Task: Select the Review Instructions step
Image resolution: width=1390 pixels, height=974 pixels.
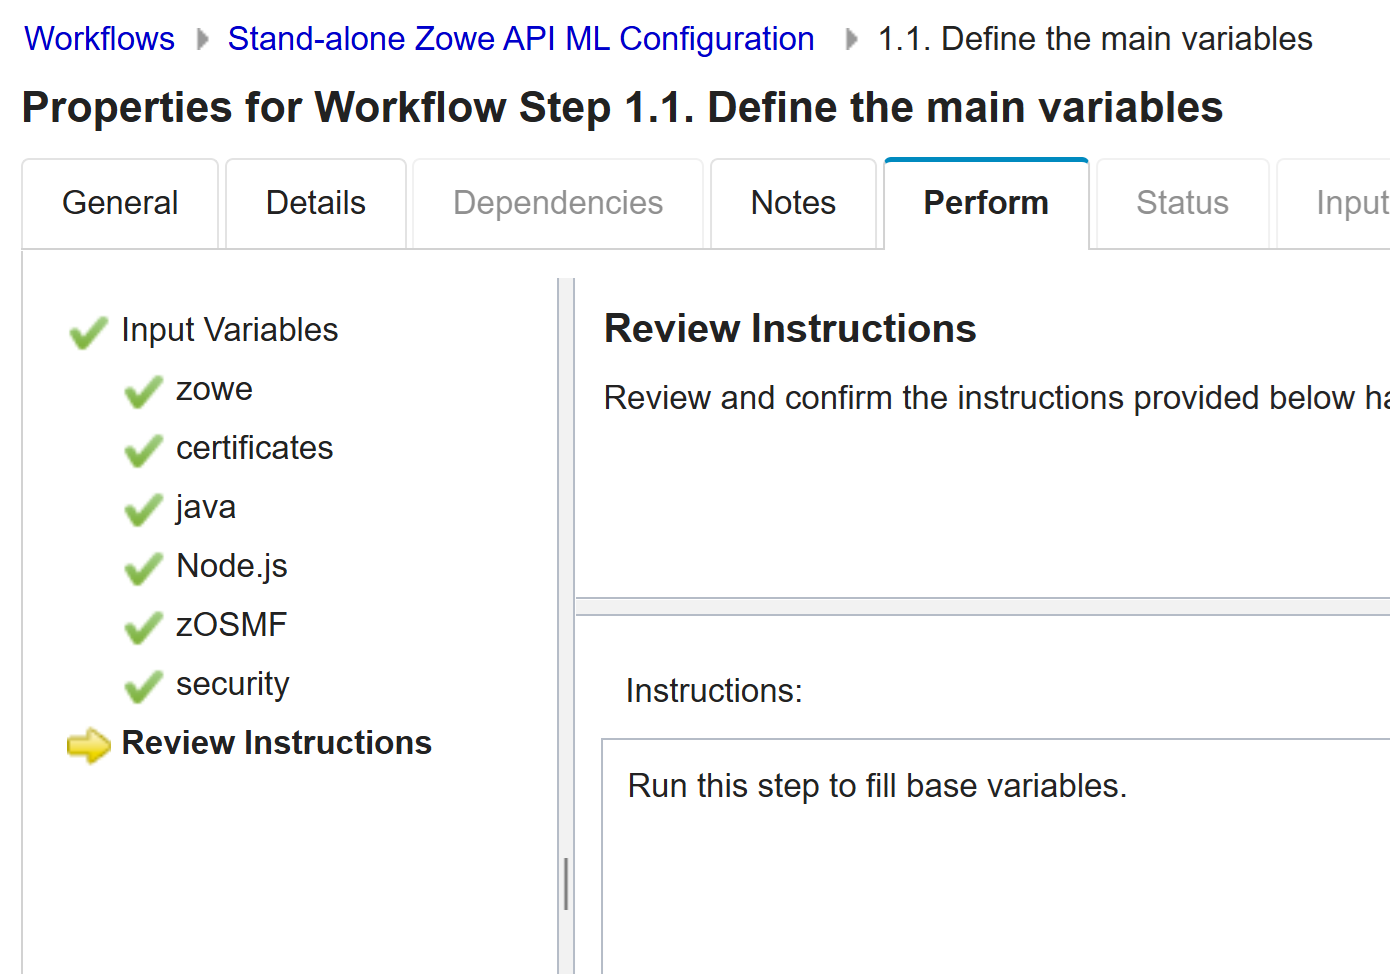Action: click(276, 742)
